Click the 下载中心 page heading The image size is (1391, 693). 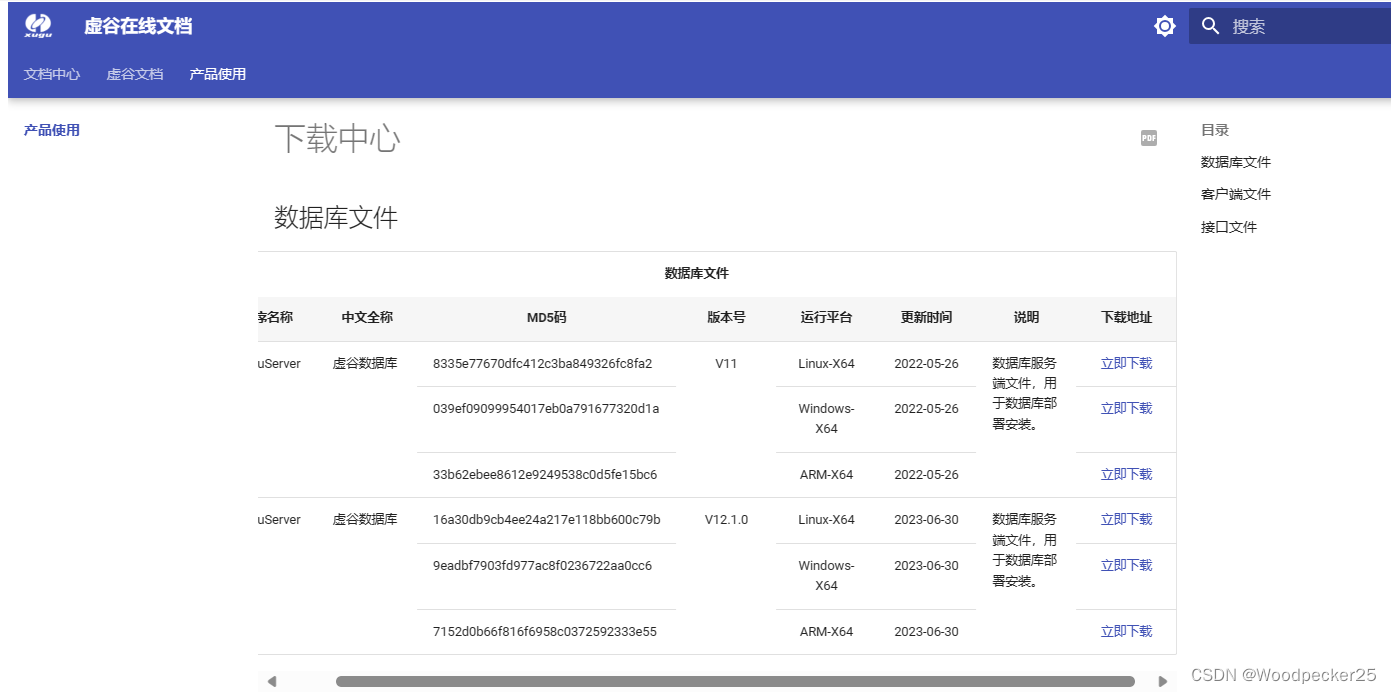pyautogui.click(x=337, y=138)
